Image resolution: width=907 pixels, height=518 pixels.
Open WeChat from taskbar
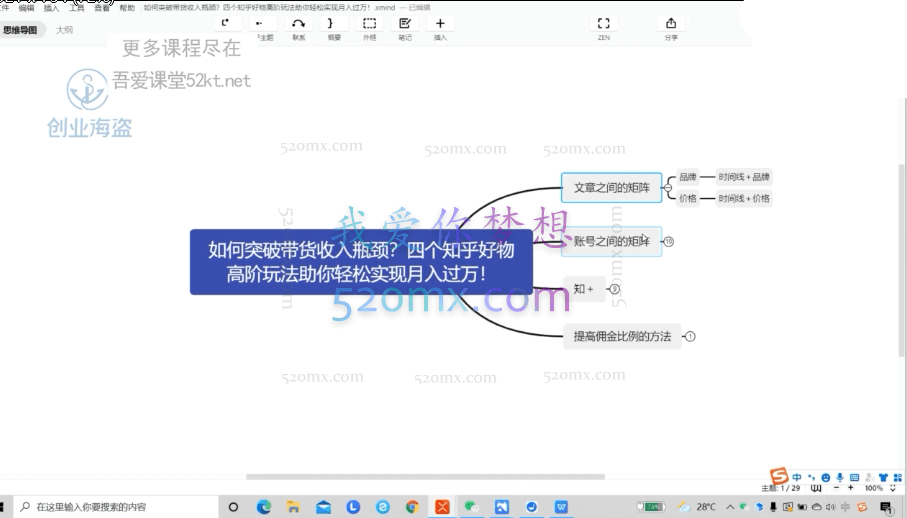(471, 507)
